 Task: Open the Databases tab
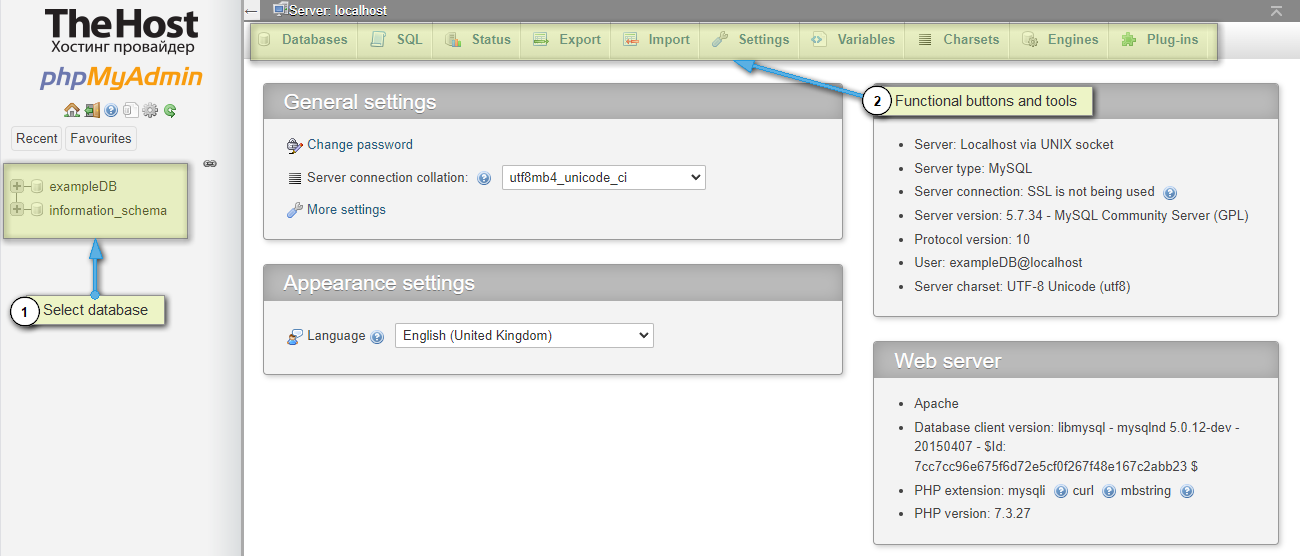(303, 40)
